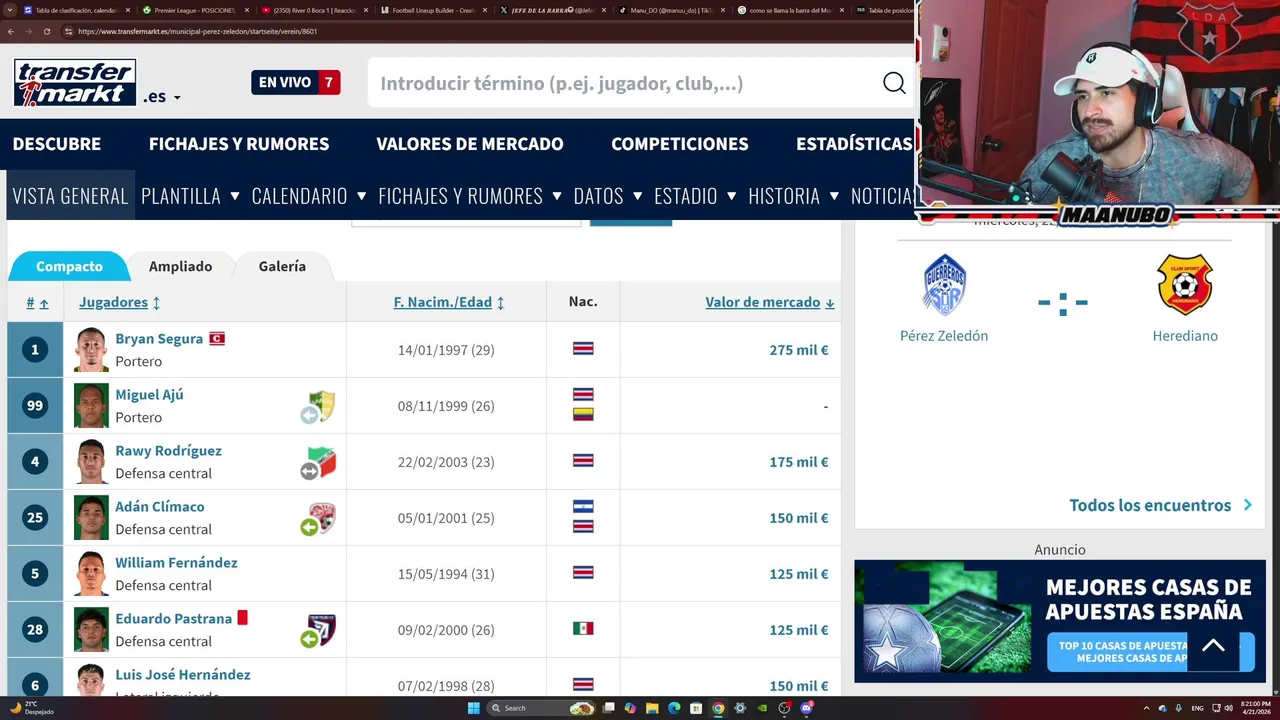Click Bryan Segura's Costa Rica flag
The width and height of the screenshot is (1280, 720).
pyautogui.click(x=583, y=349)
